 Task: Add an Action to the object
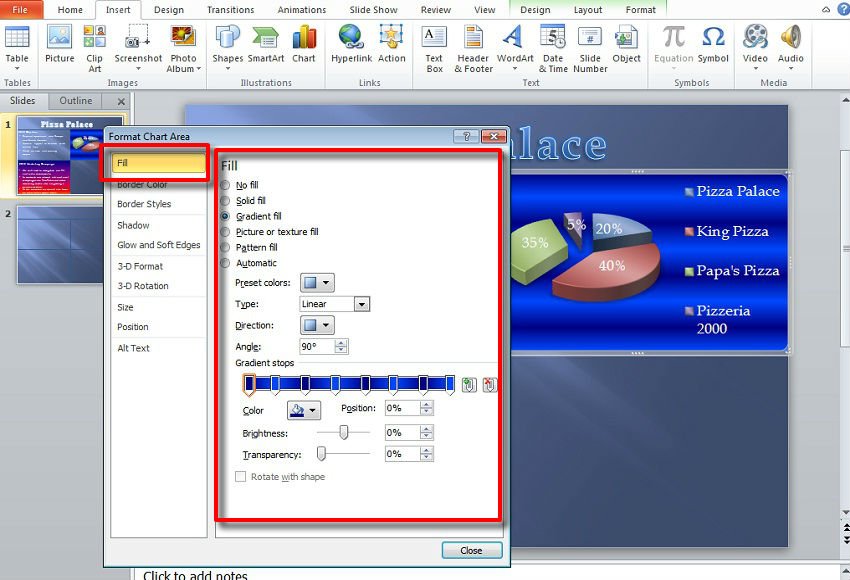pos(391,44)
